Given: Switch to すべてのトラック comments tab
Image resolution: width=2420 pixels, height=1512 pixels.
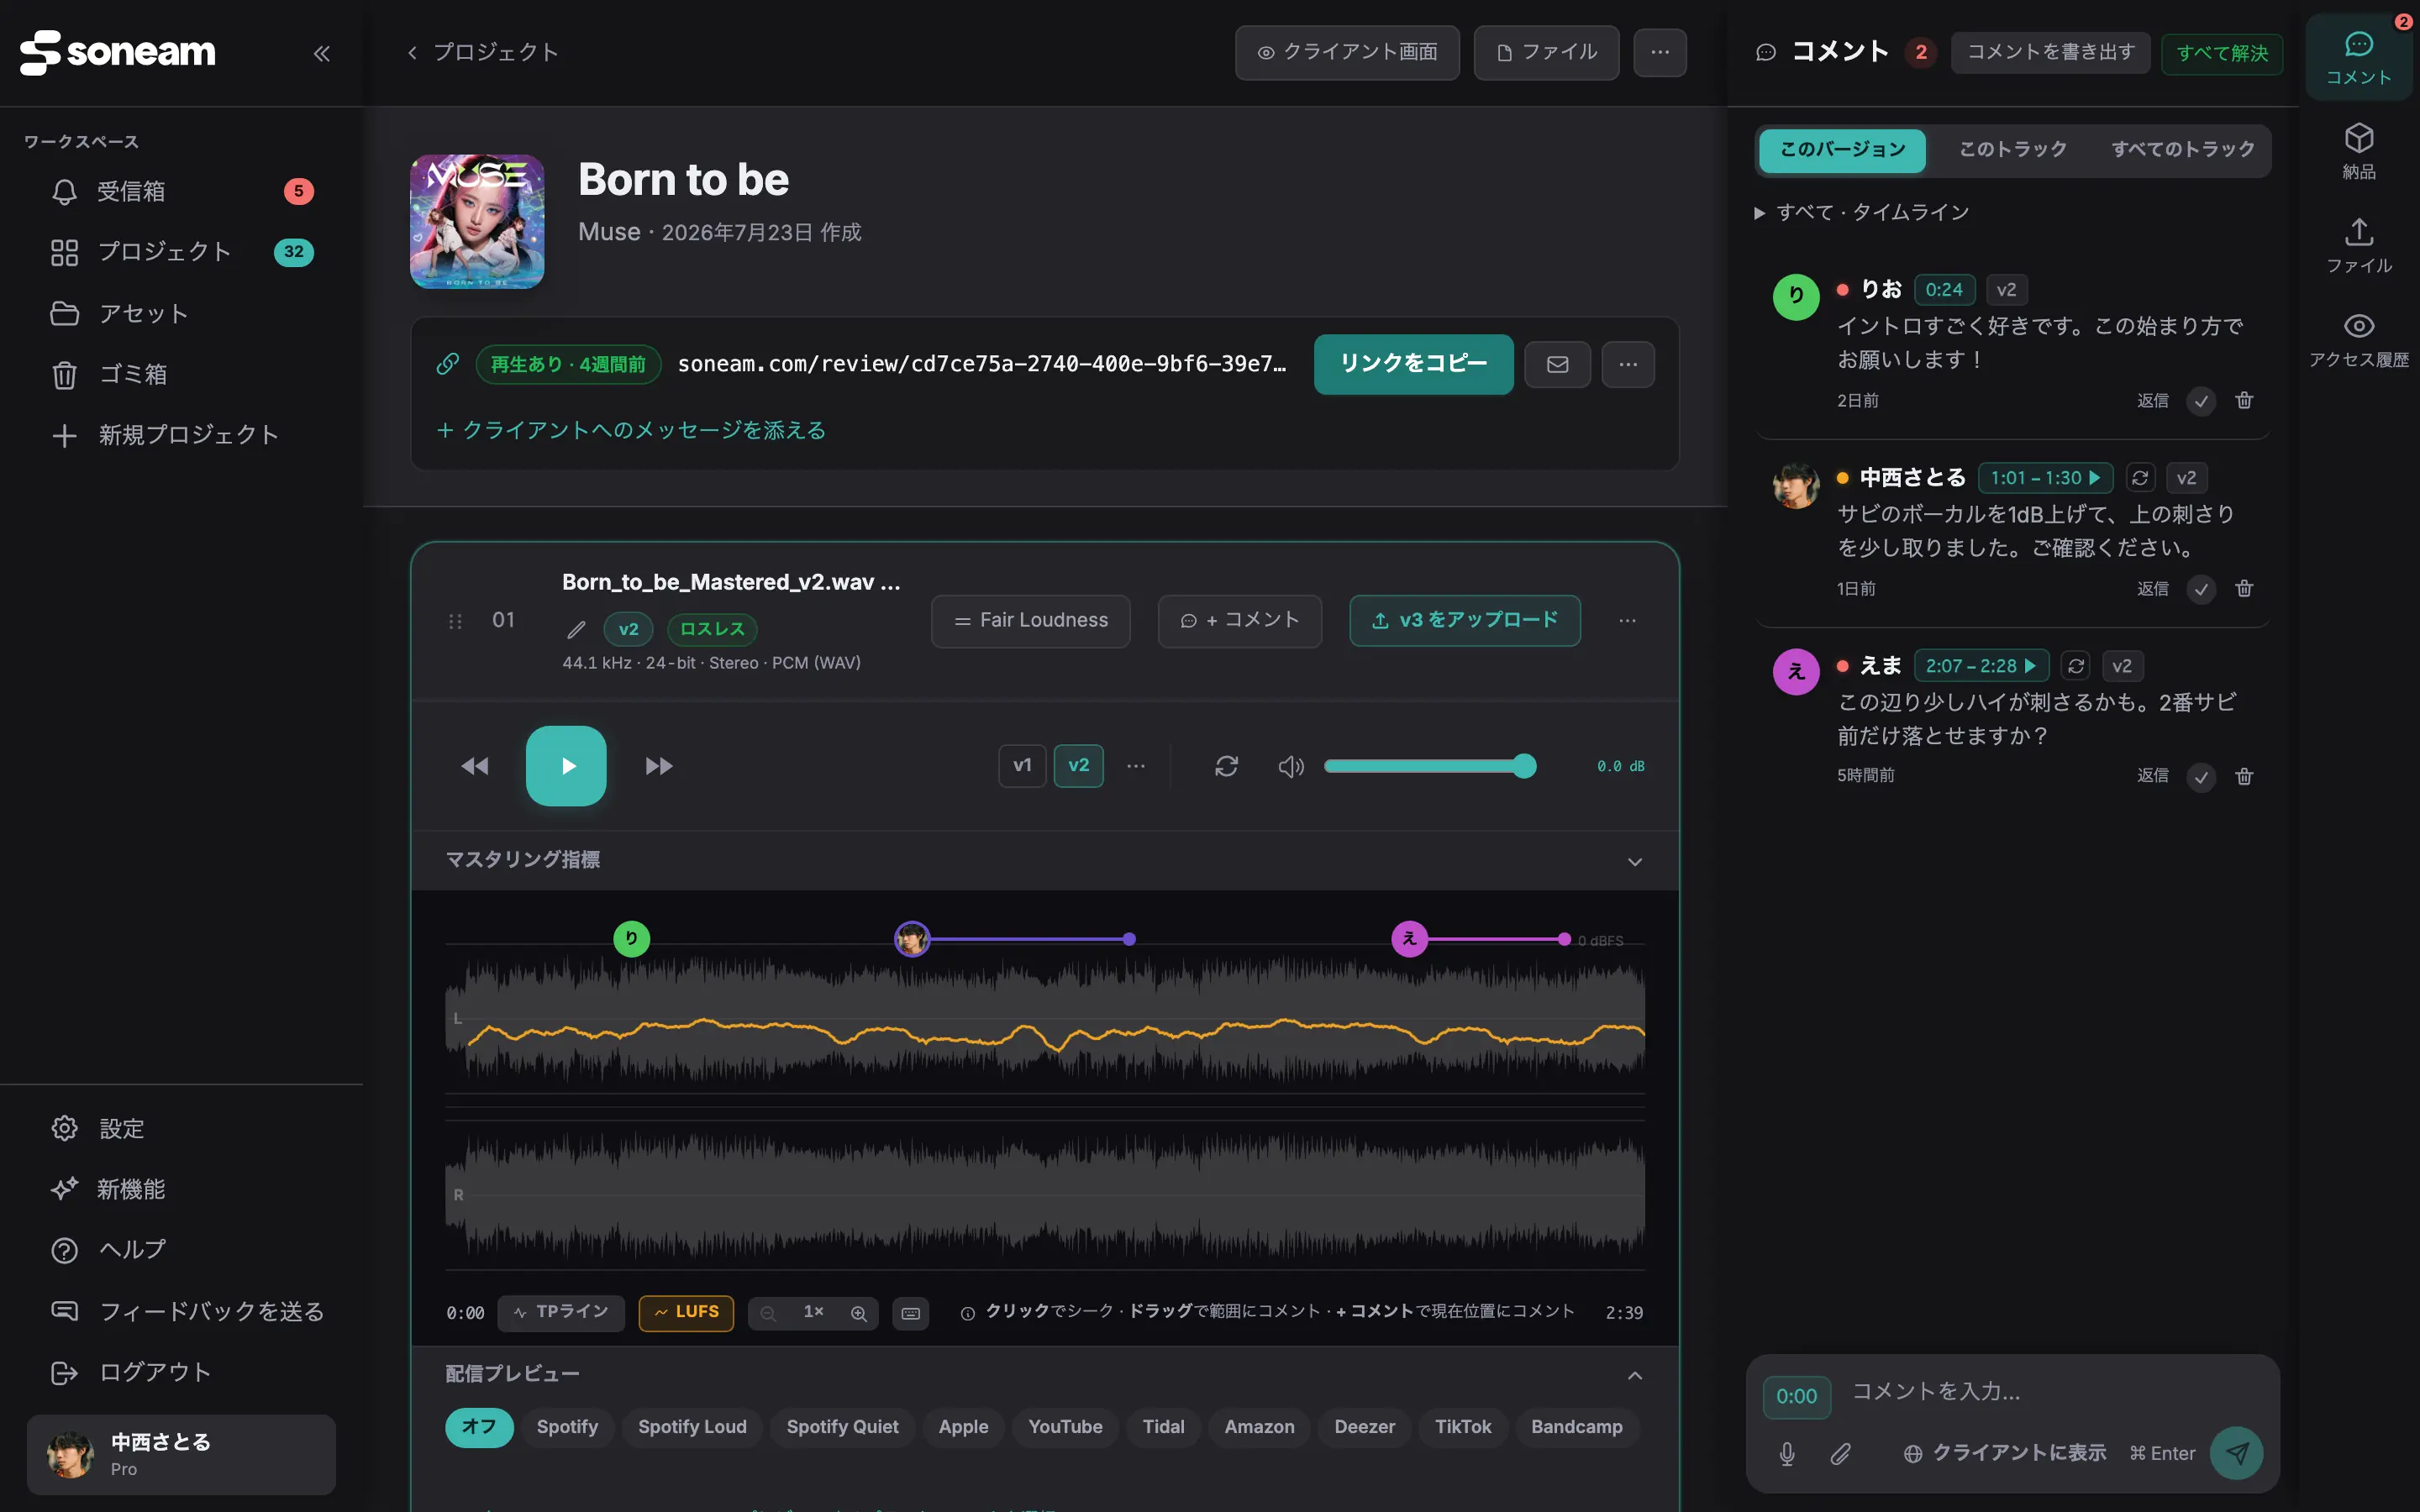Looking at the screenshot, I should tap(2183, 150).
